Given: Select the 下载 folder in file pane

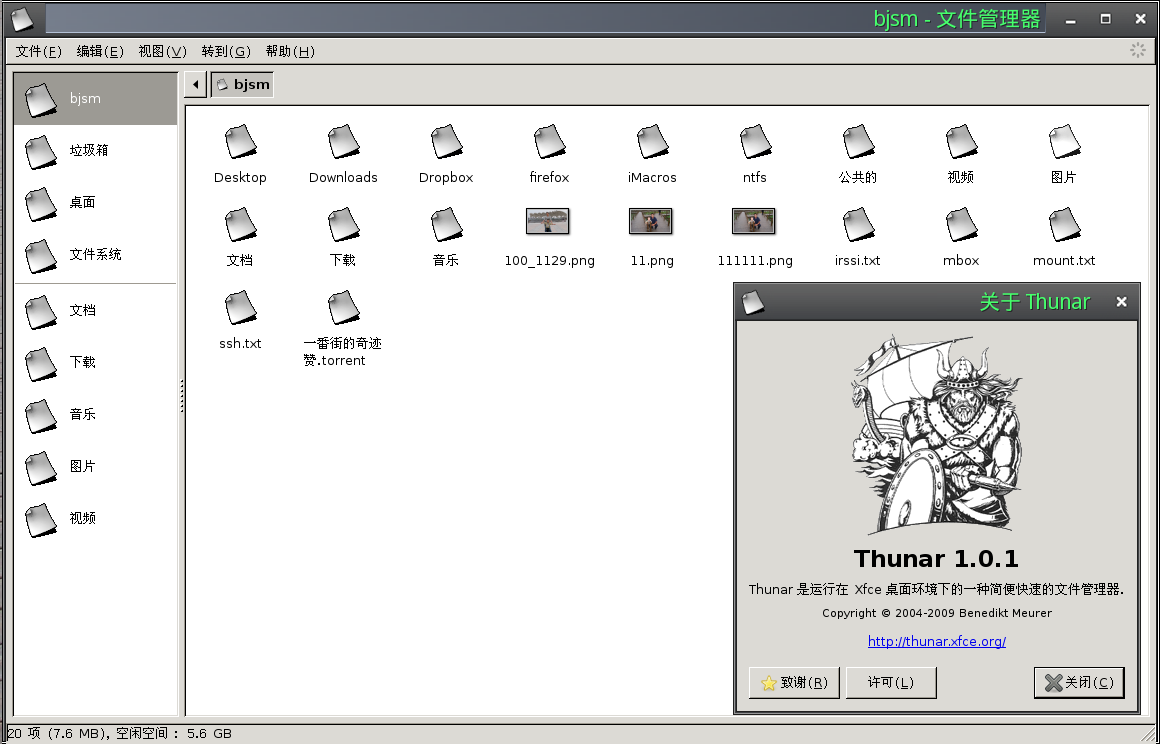Looking at the screenshot, I should pos(343,224).
